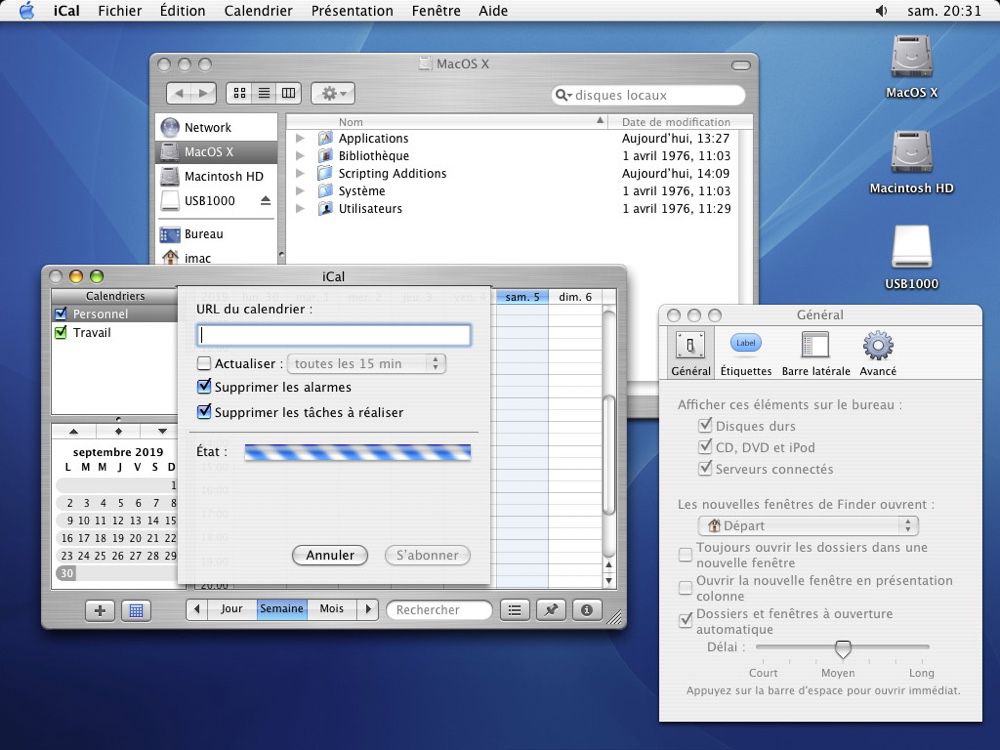Open the Étiquettes preferences pane
Screen dimensions: 1000x750
point(746,353)
